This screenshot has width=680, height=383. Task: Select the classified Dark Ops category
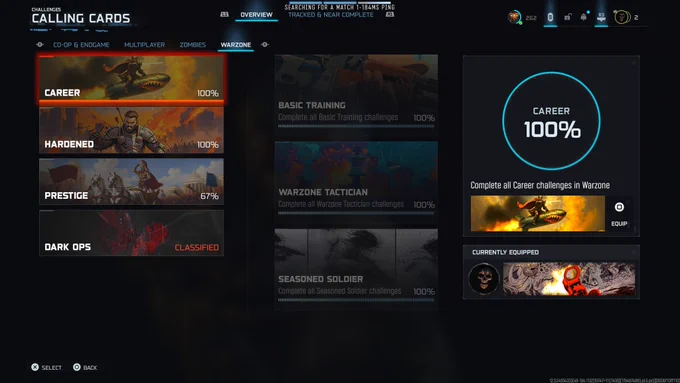point(131,233)
